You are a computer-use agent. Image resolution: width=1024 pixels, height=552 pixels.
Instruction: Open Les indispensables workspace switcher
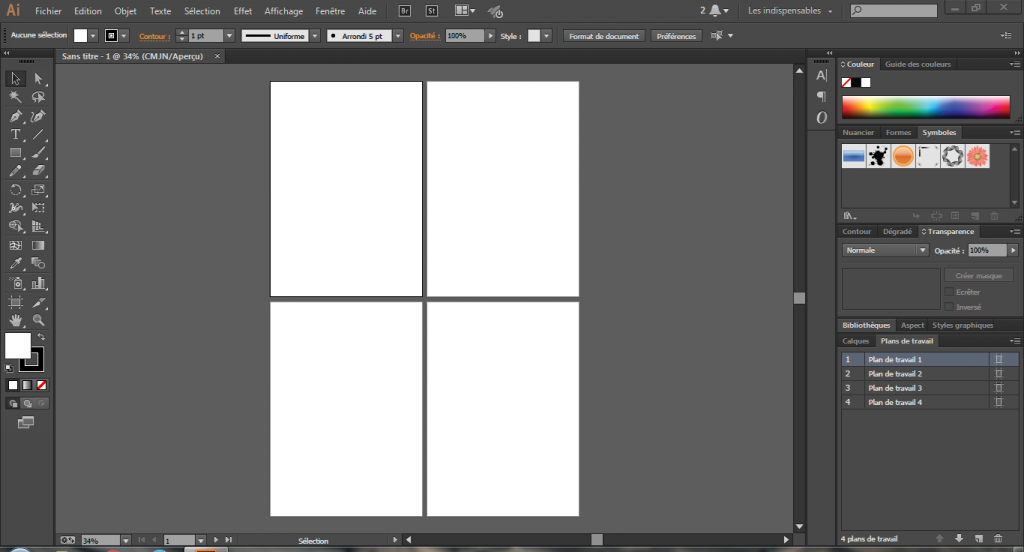[790, 10]
